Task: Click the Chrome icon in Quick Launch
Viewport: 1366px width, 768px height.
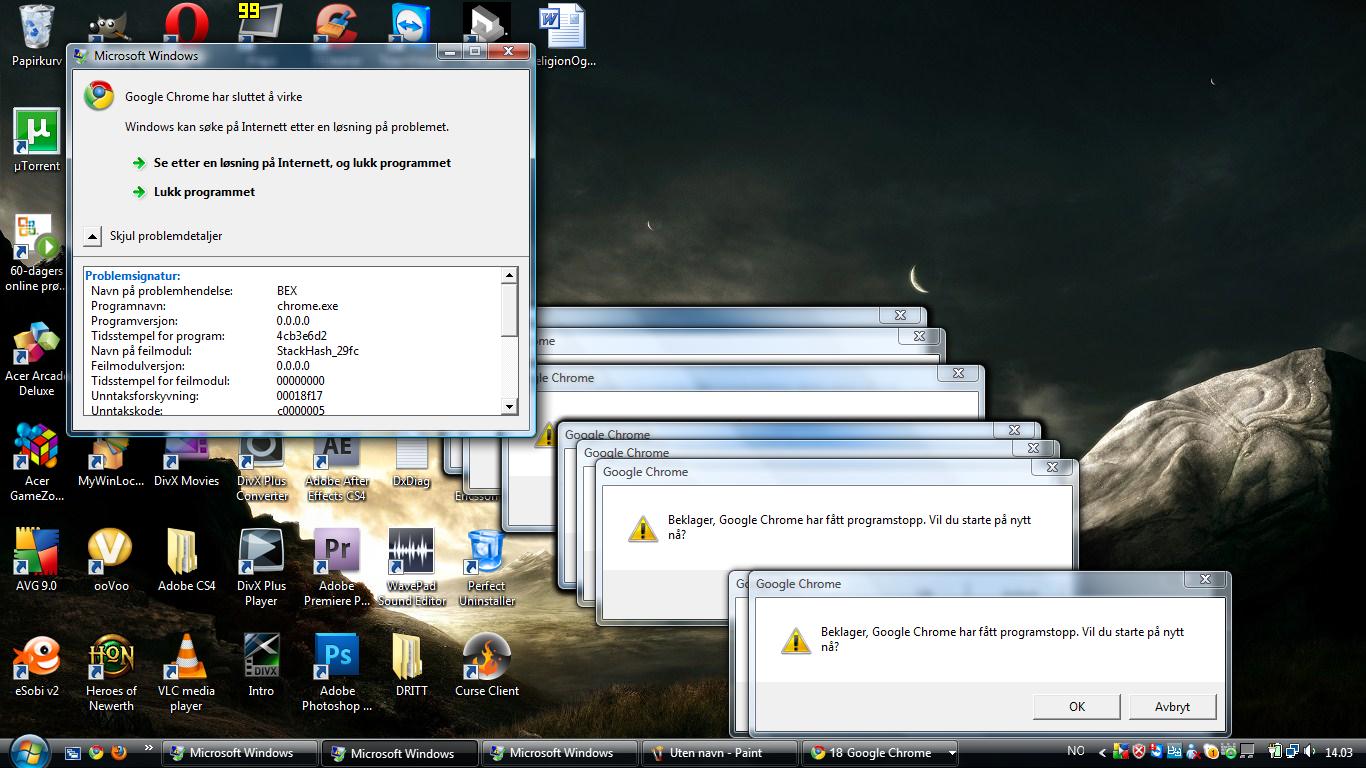Action: pos(96,753)
